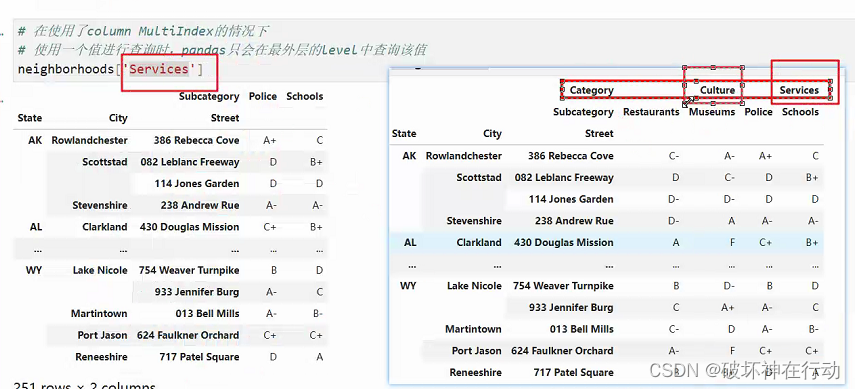This screenshot has width=855, height=389.
Task: Click 933 Jennifer Burg in the two-column output
Action: coord(197,292)
